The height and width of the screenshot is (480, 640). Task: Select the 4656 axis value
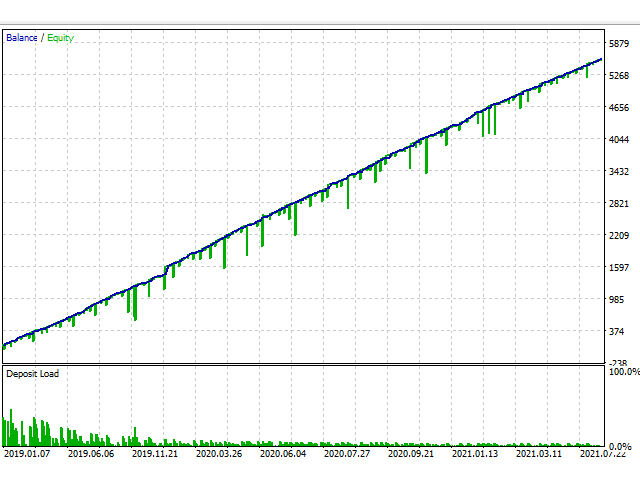(619, 108)
